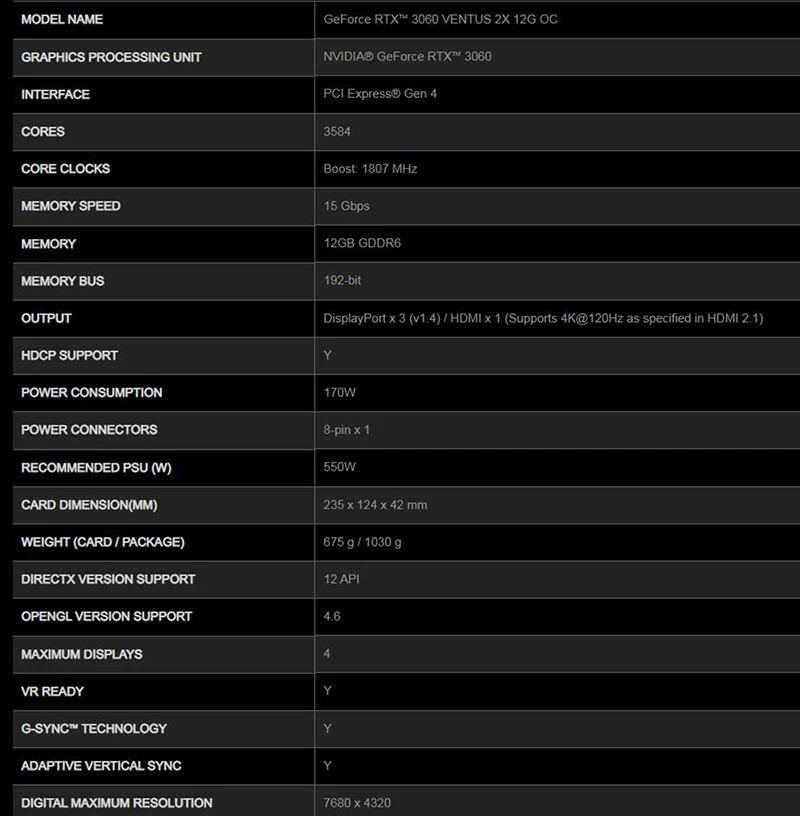Click the DIRECTX VERSION SUPPORT label
The height and width of the screenshot is (816, 800).
pos(108,579)
